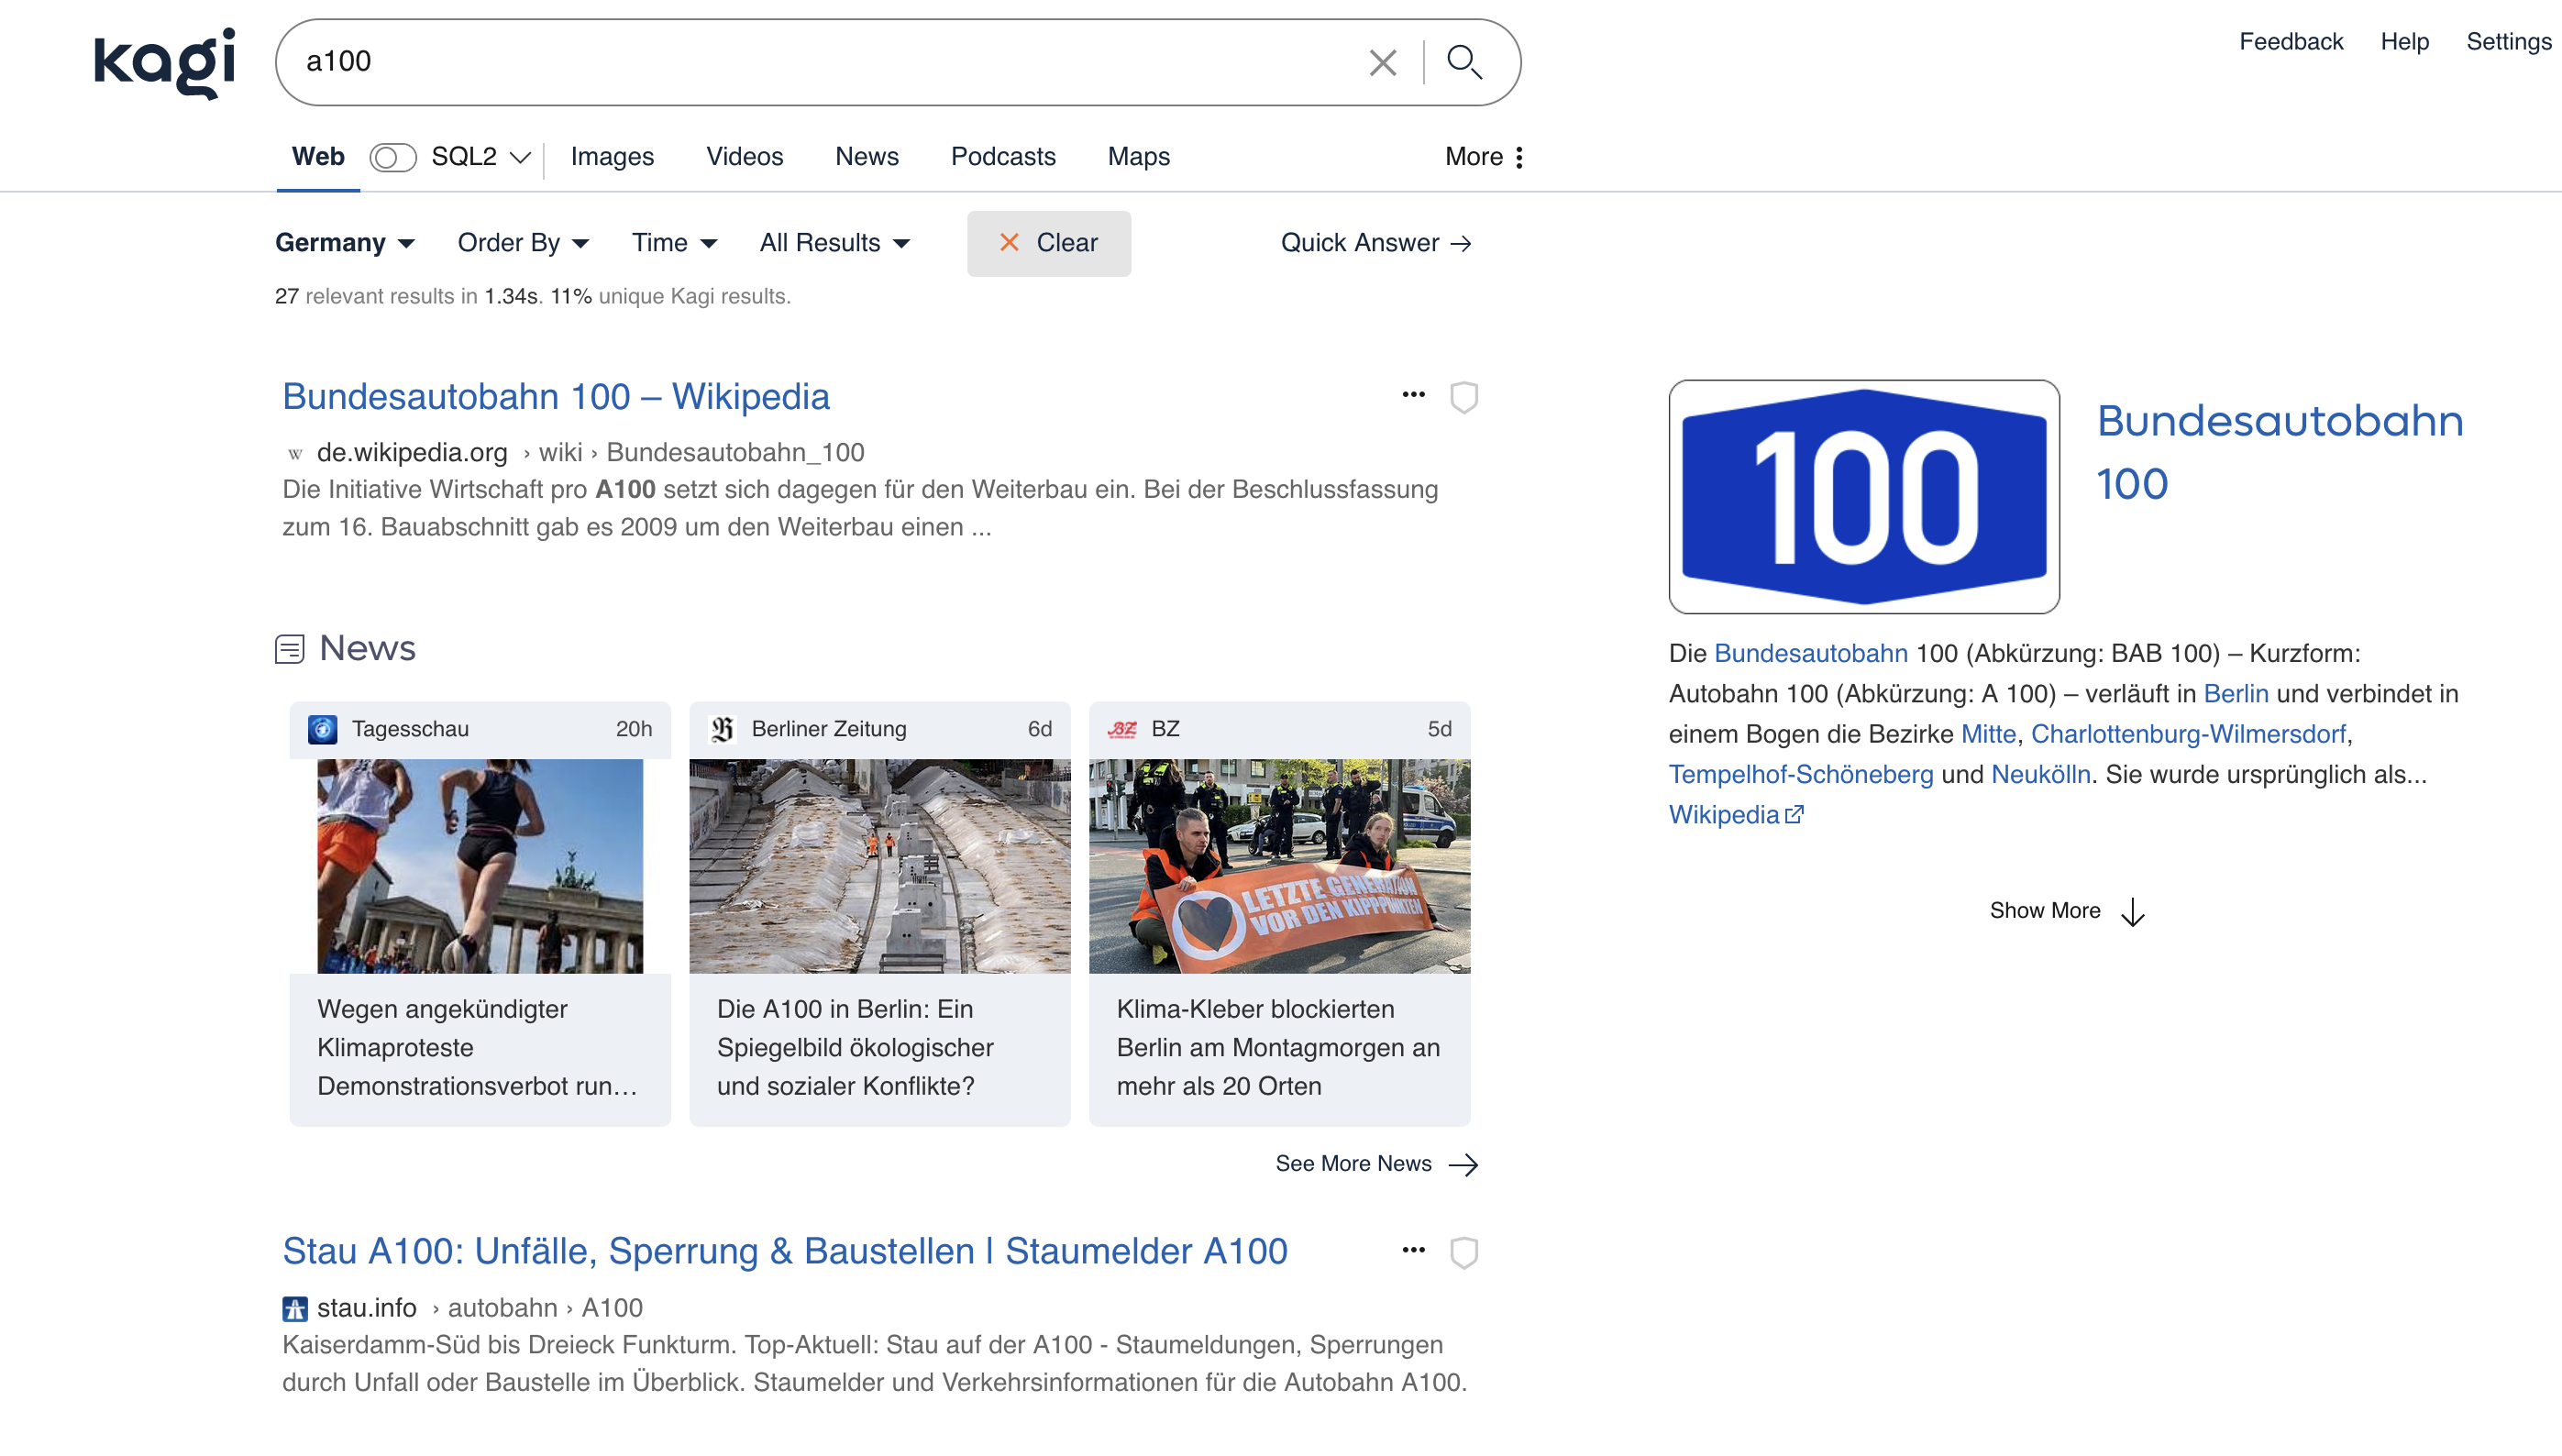The width and height of the screenshot is (2562, 1456).
Task: Click the Kagi logo
Action: (x=165, y=62)
